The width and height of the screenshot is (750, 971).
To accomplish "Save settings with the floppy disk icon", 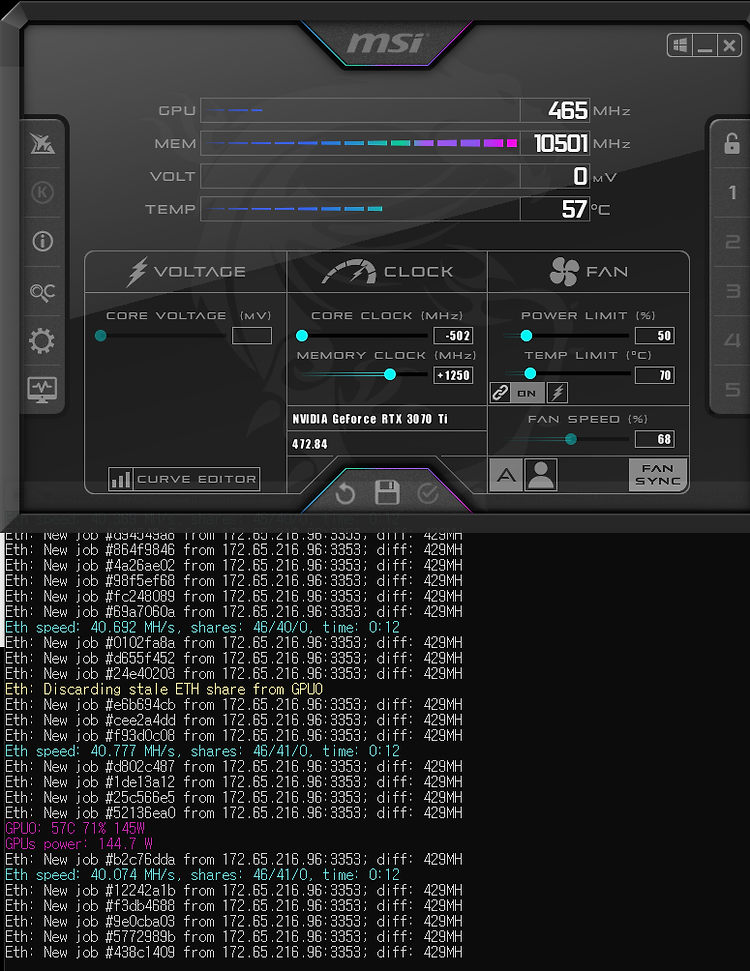I will click(x=387, y=493).
